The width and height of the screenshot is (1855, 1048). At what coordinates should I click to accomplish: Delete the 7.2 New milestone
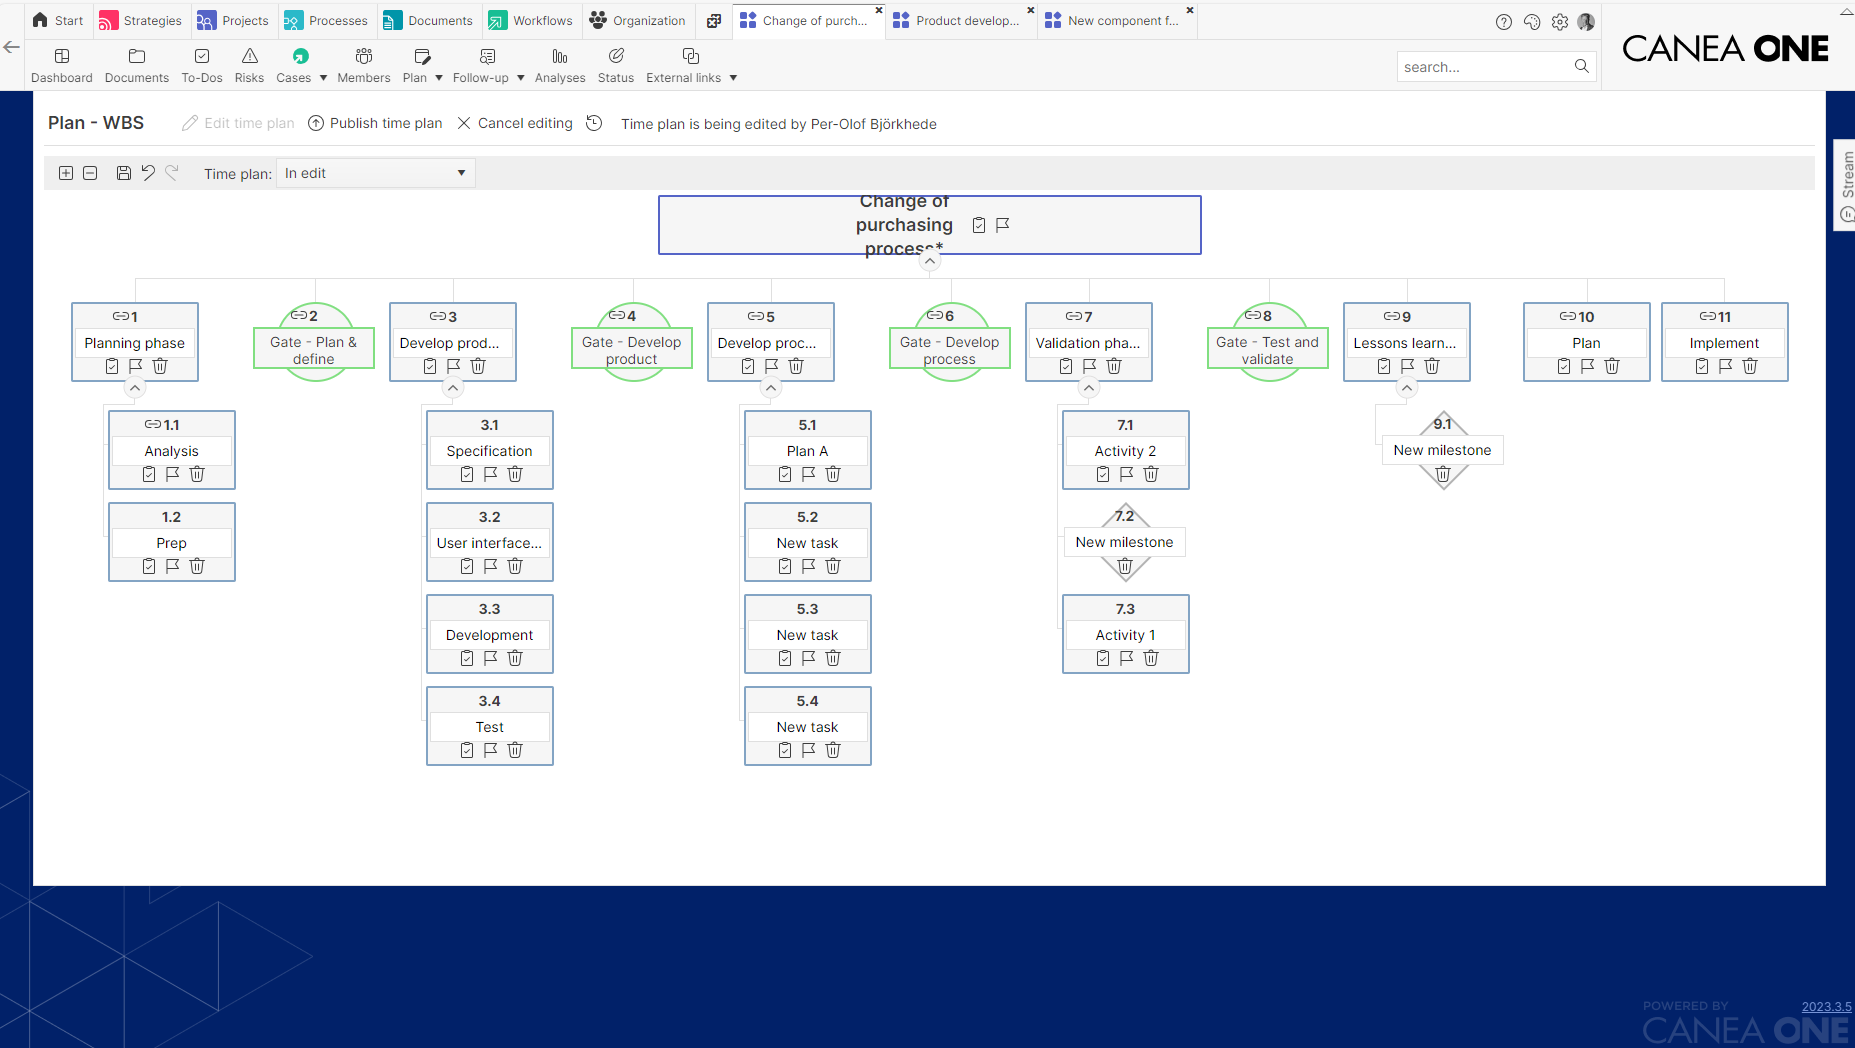[1125, 566]
